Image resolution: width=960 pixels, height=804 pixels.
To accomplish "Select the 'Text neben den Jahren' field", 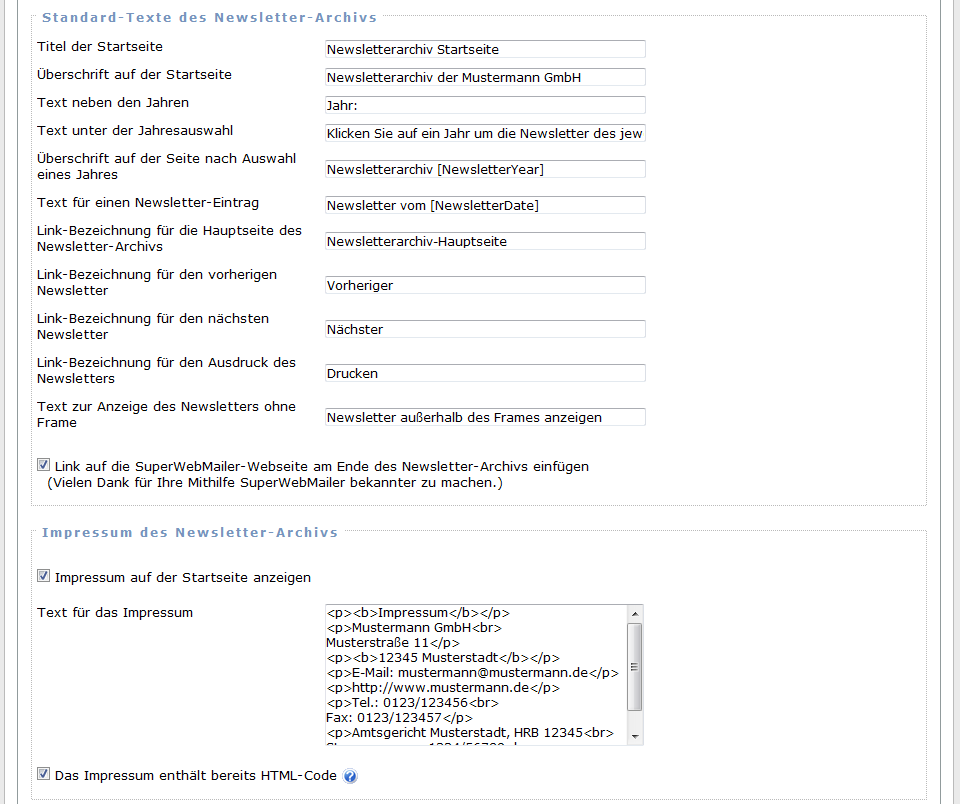I will click(485, 105).
